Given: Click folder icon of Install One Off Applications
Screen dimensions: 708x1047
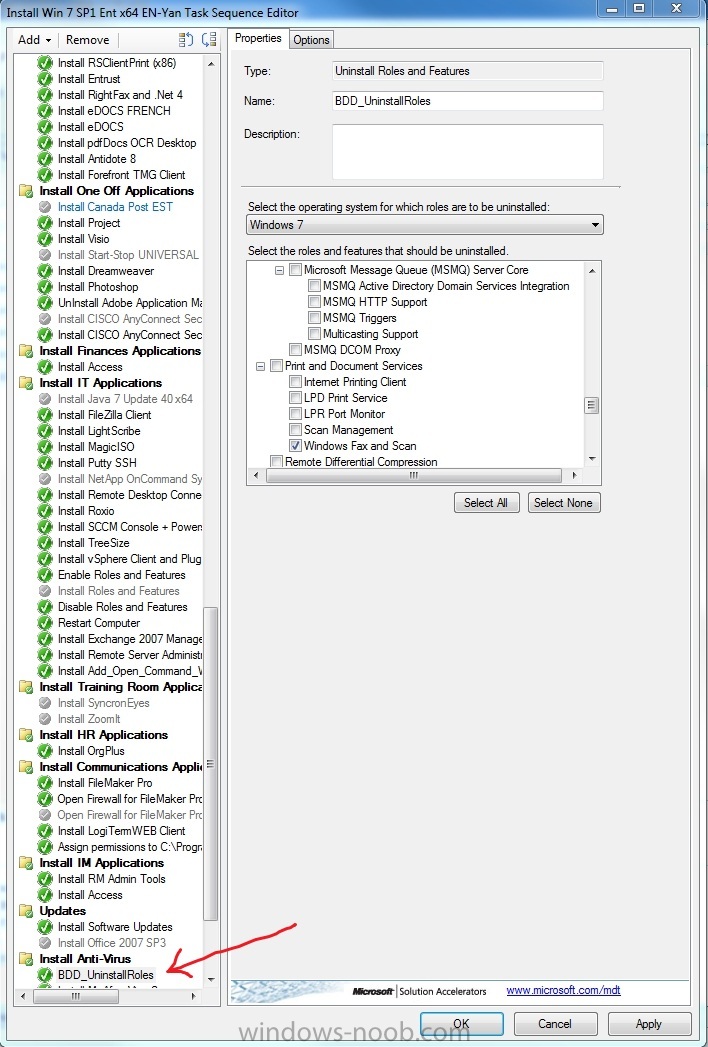Looking at the screenshot, I should coord(26,191).
